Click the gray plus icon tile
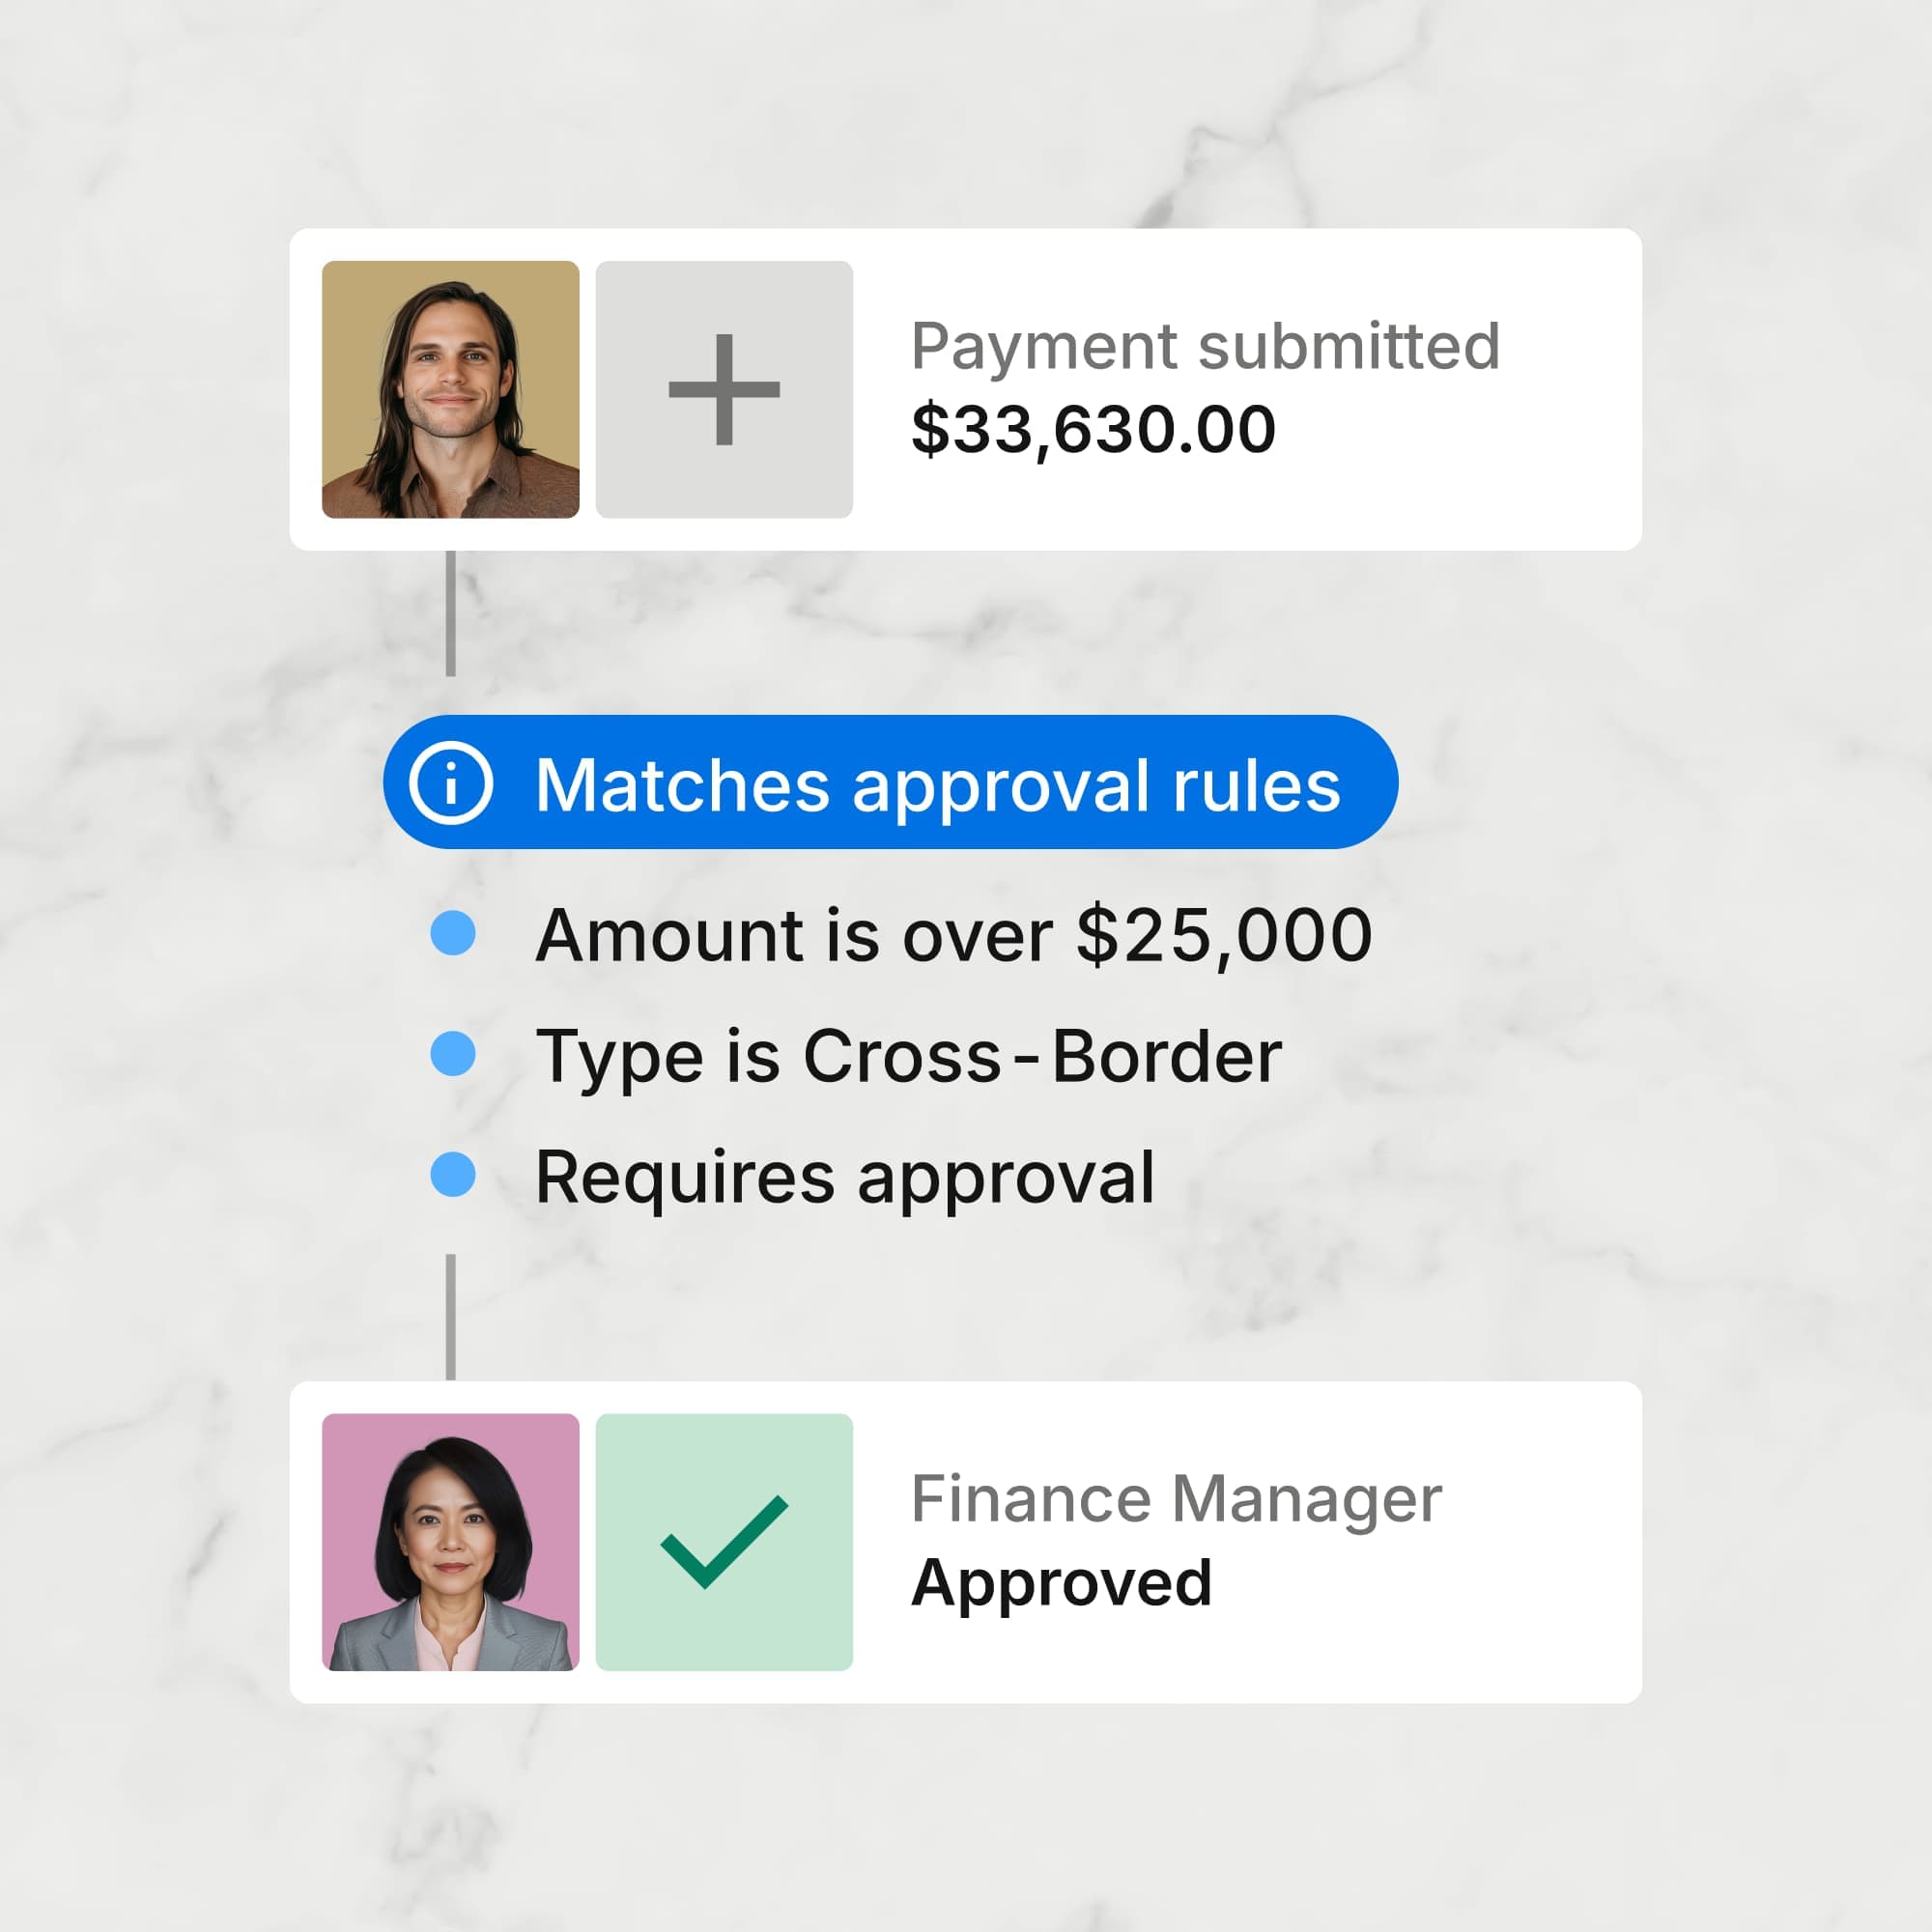 coord(724,389)
